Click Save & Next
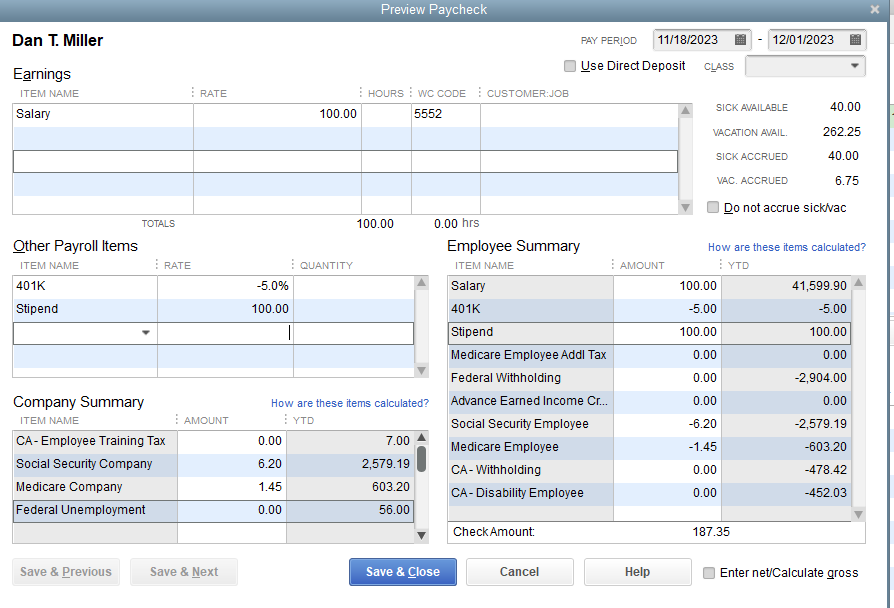Screen dimensions: 894x608 click(183, 572)
